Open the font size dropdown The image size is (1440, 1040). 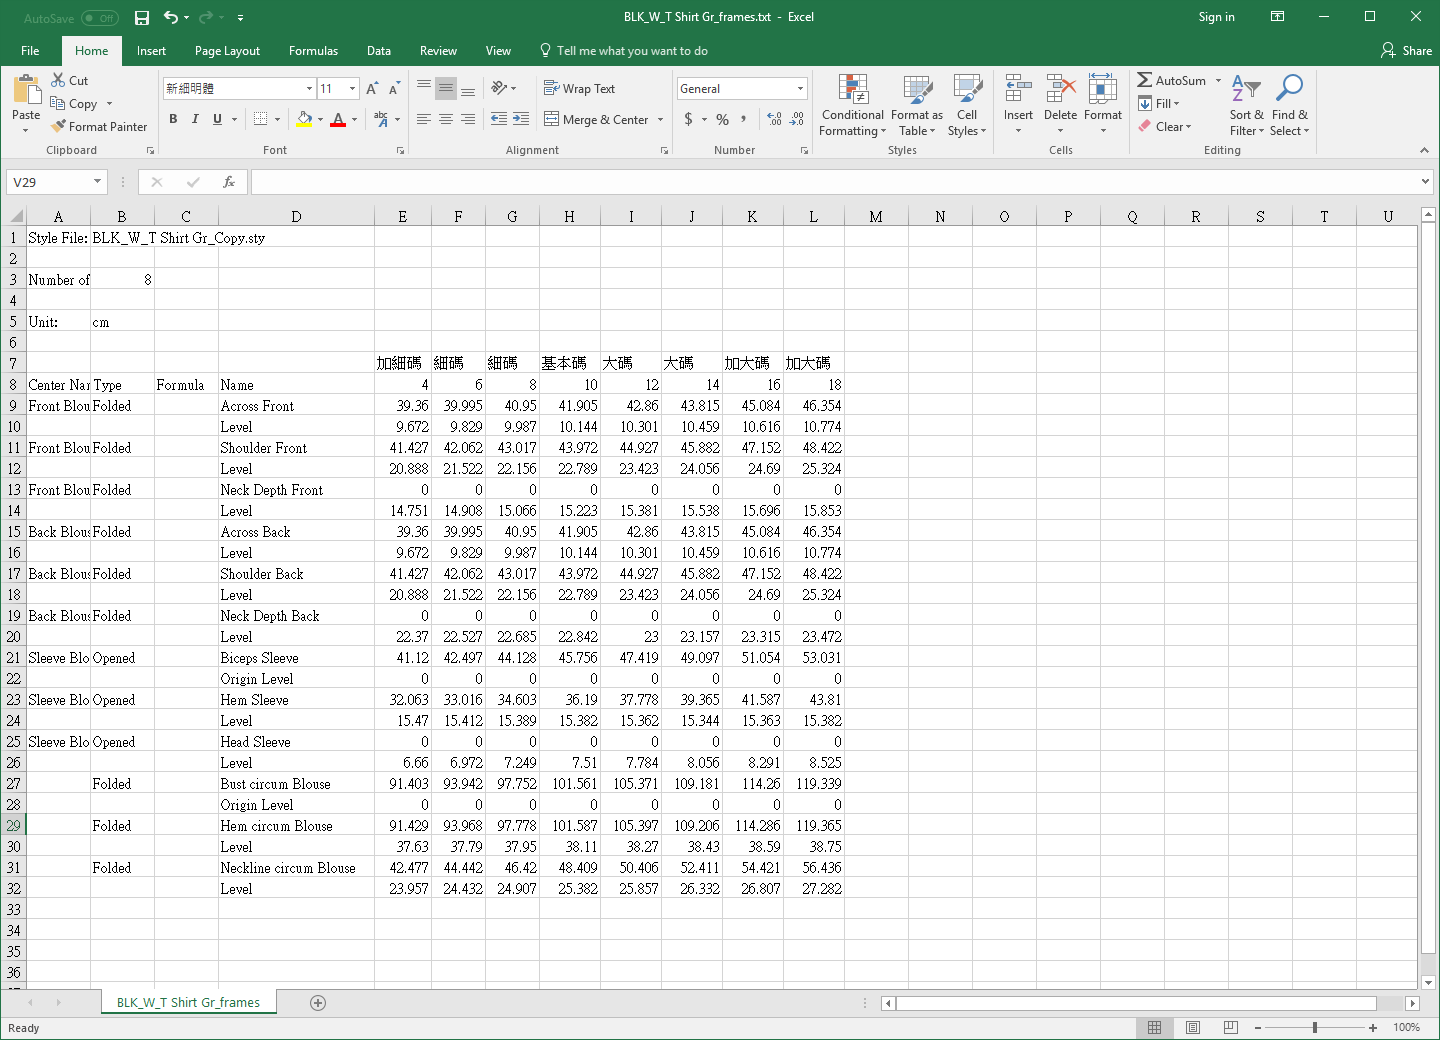click(x=352, y=89)
